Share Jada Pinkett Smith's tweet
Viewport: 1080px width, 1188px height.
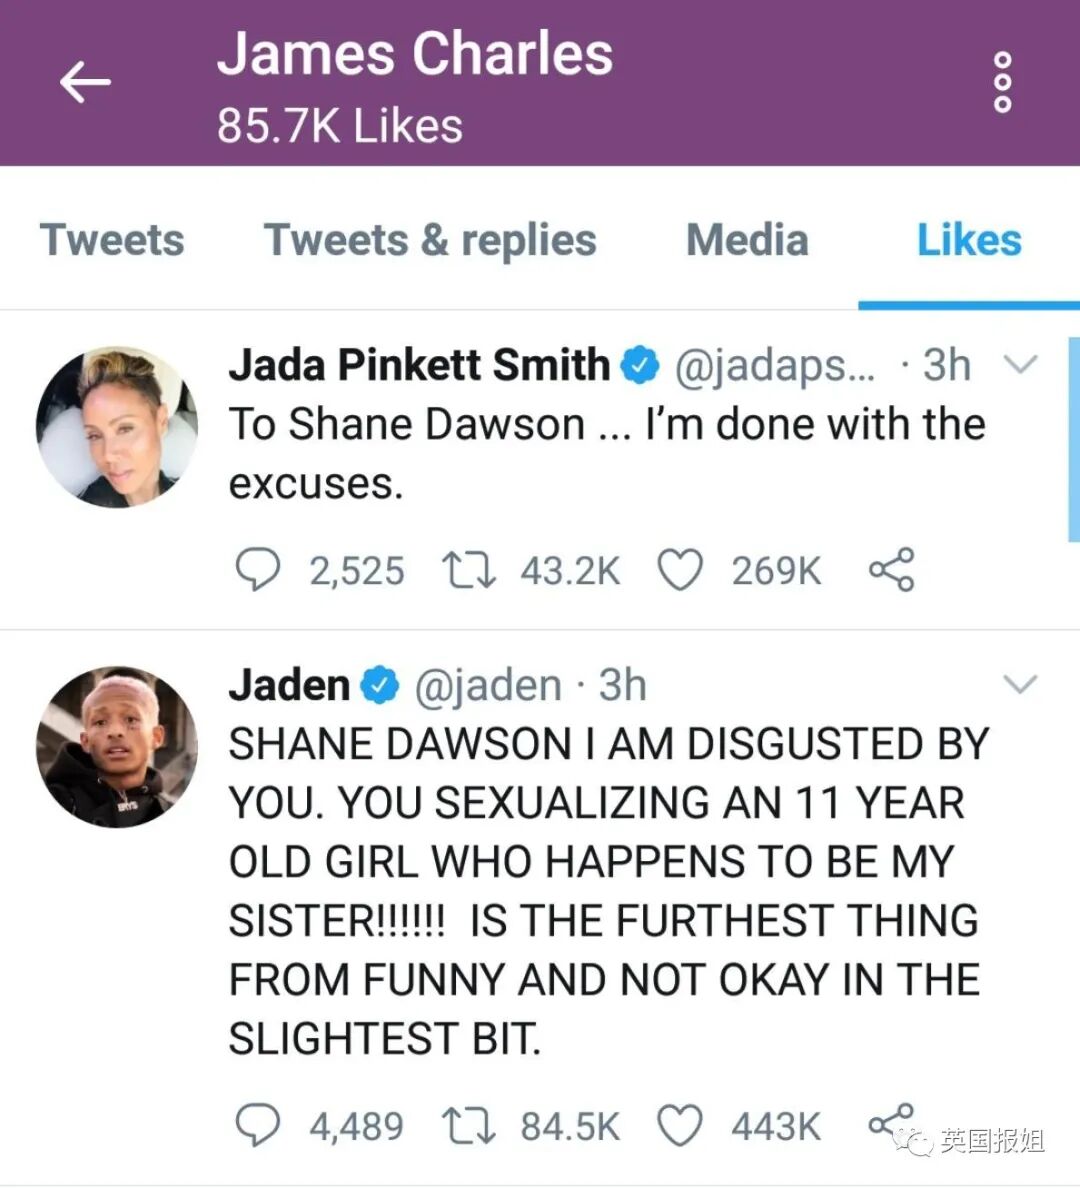tap(892, 569)
